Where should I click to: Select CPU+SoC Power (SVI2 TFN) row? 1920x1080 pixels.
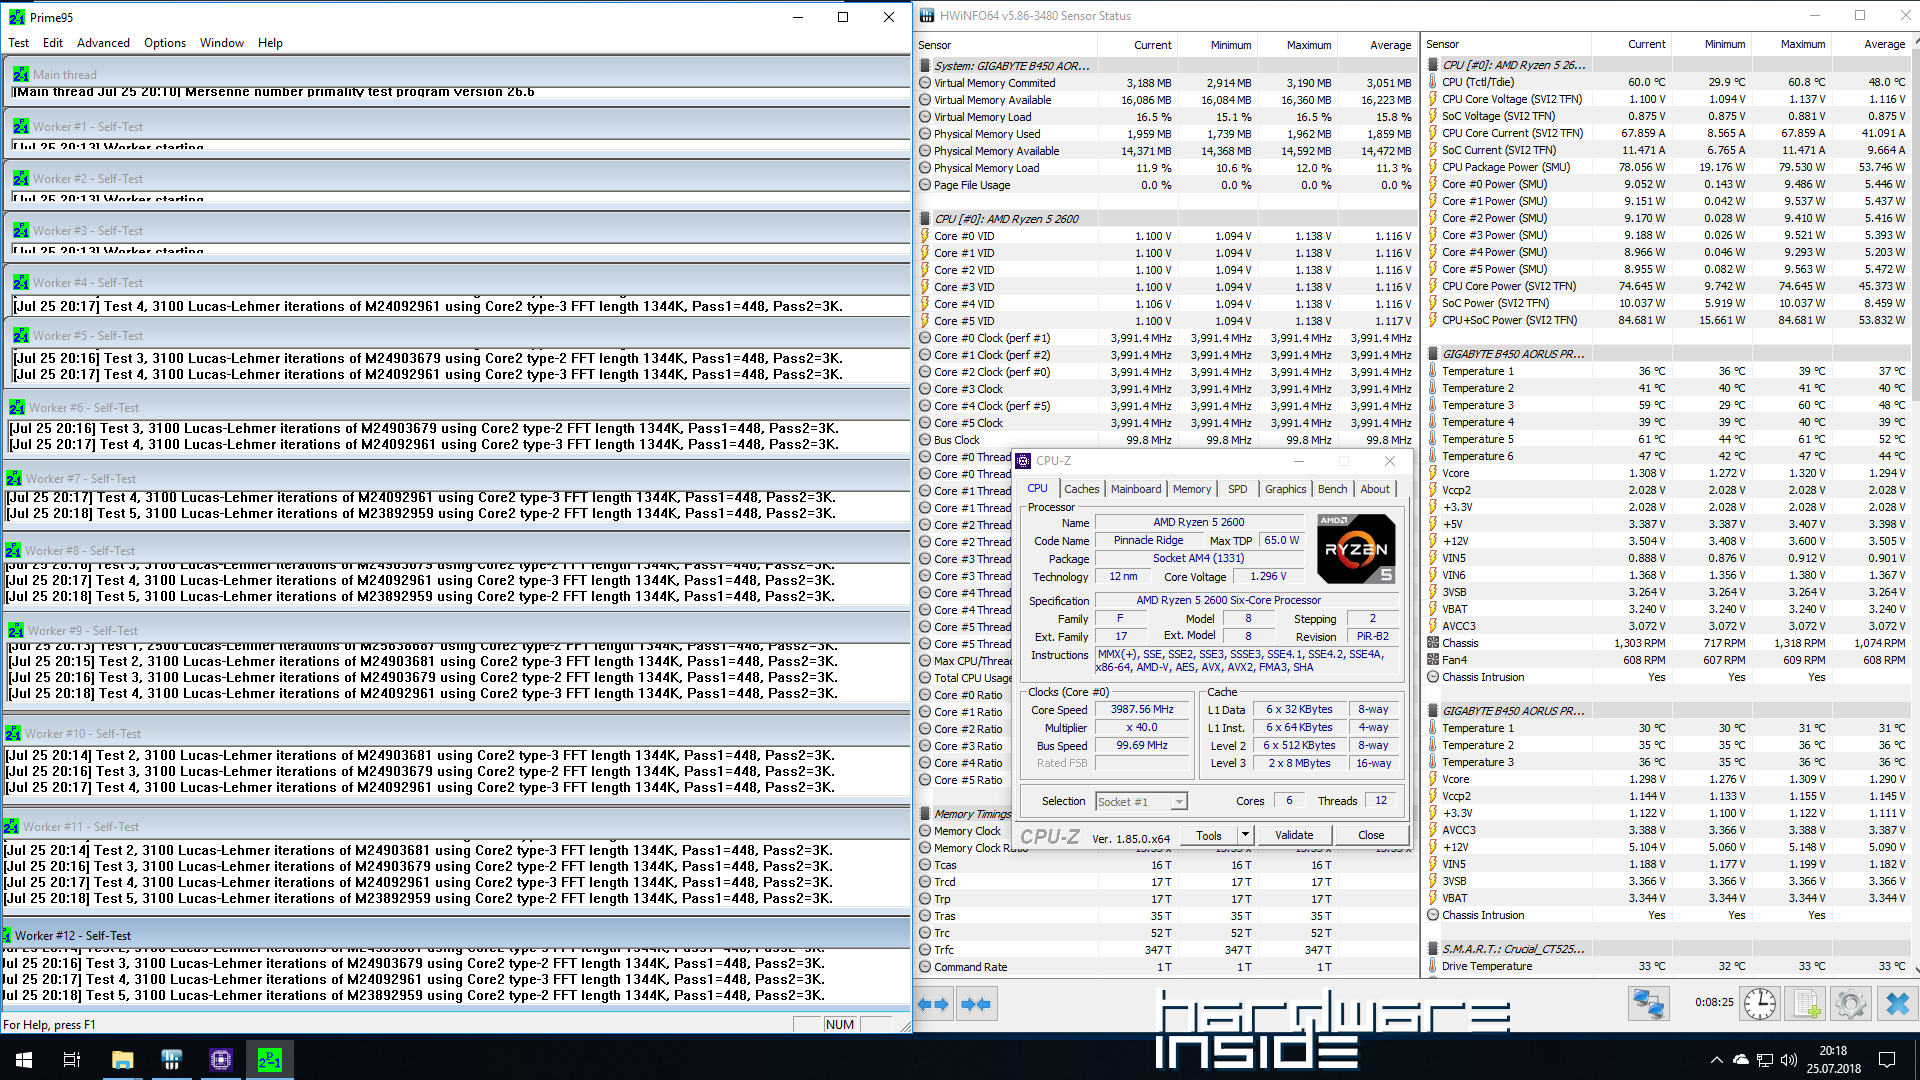coord(1668,320)
